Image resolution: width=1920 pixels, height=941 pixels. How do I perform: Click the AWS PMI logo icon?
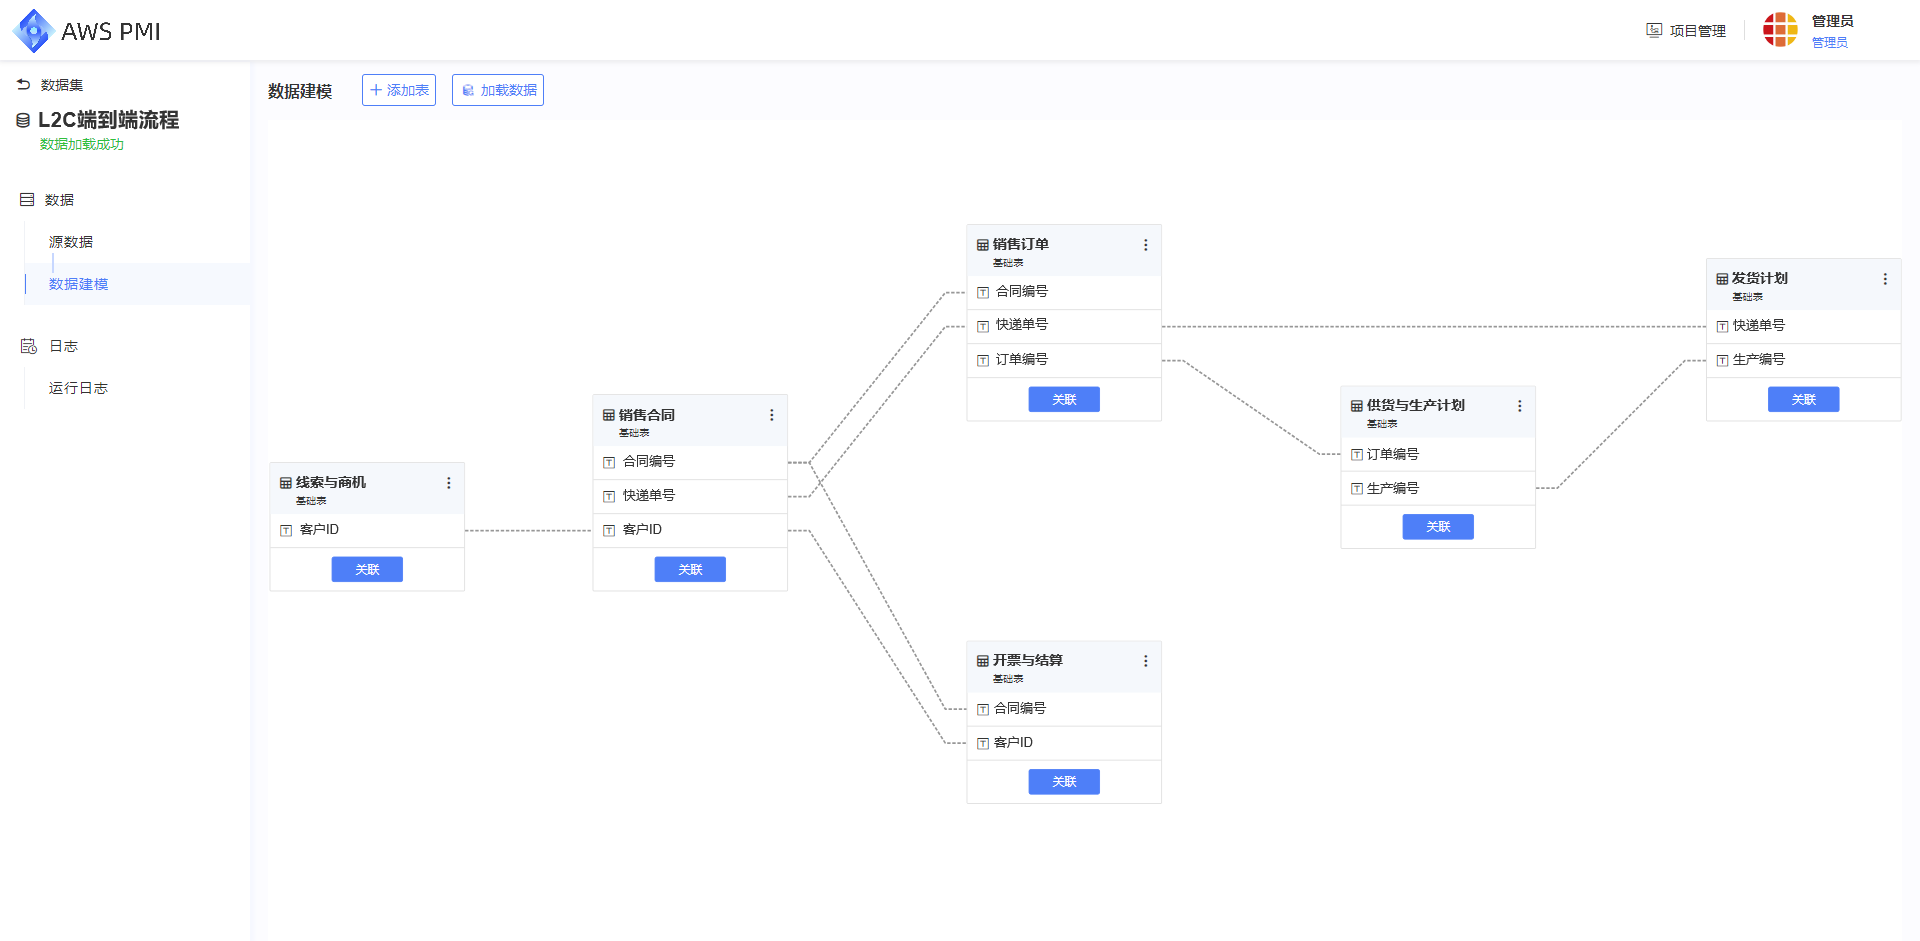point(33,31)
